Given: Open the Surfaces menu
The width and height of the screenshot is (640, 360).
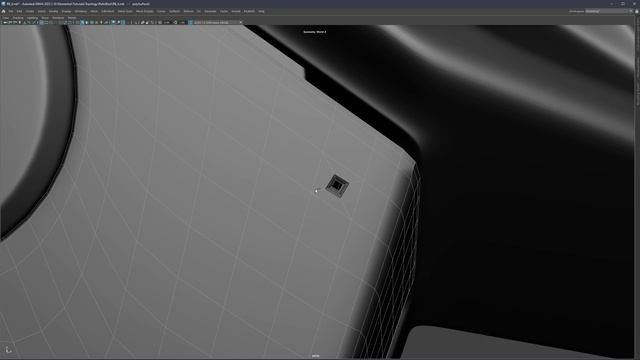Looking at the screenshot, I should coord(174,11).
